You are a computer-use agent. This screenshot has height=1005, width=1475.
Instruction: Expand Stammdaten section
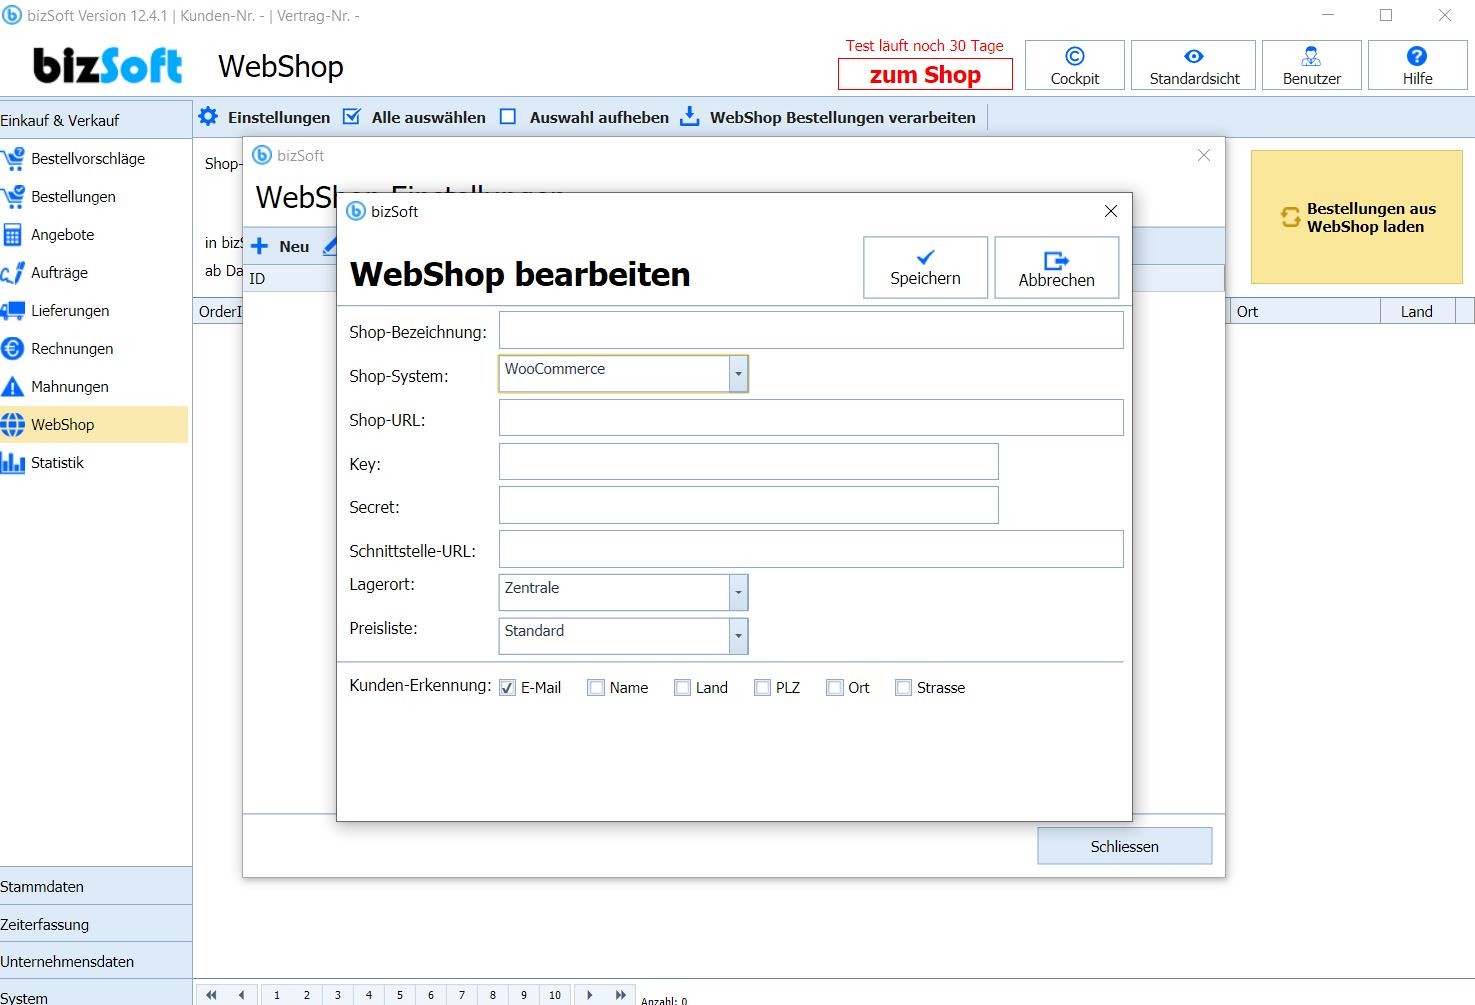[96, 887]
